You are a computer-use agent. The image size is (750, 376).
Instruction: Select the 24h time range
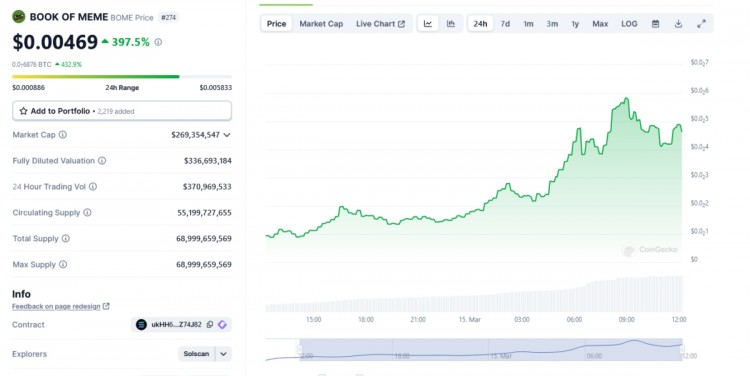click(480, 23)
